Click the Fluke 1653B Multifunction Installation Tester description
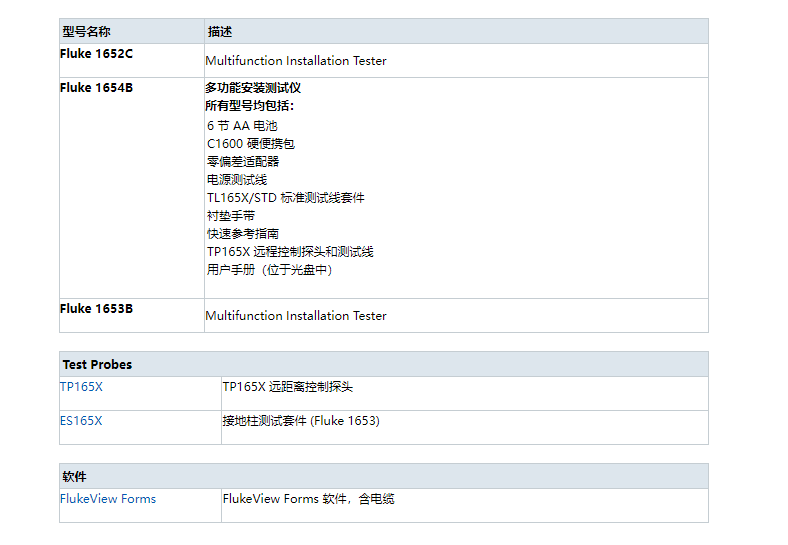788x545 pixels. coord(296,316)
